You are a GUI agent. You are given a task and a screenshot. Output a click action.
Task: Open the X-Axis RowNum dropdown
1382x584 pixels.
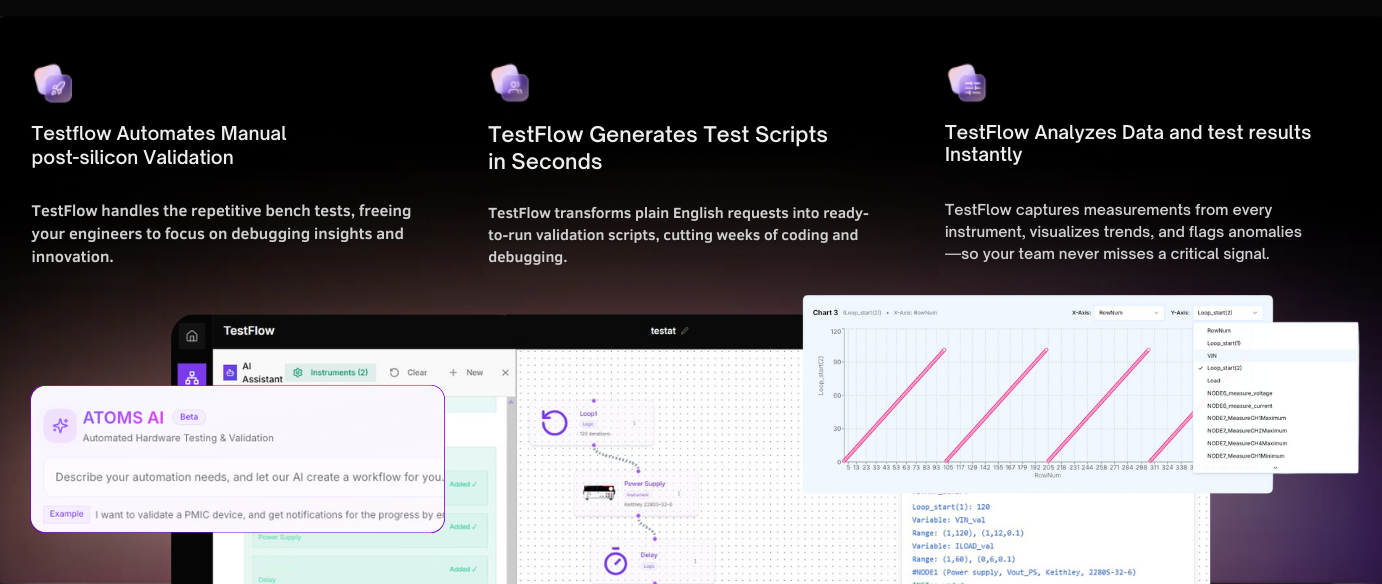(x=1131, y=313)
